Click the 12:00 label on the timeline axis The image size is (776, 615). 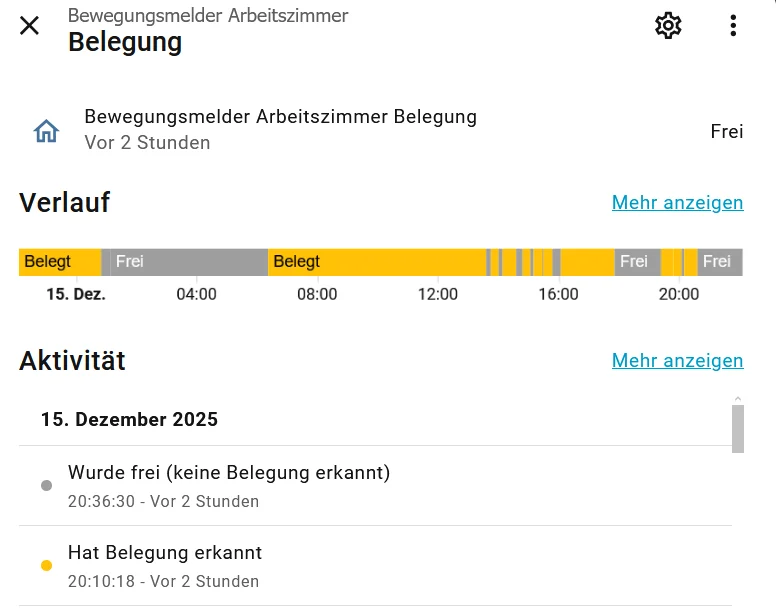click(x=438, y=294)
